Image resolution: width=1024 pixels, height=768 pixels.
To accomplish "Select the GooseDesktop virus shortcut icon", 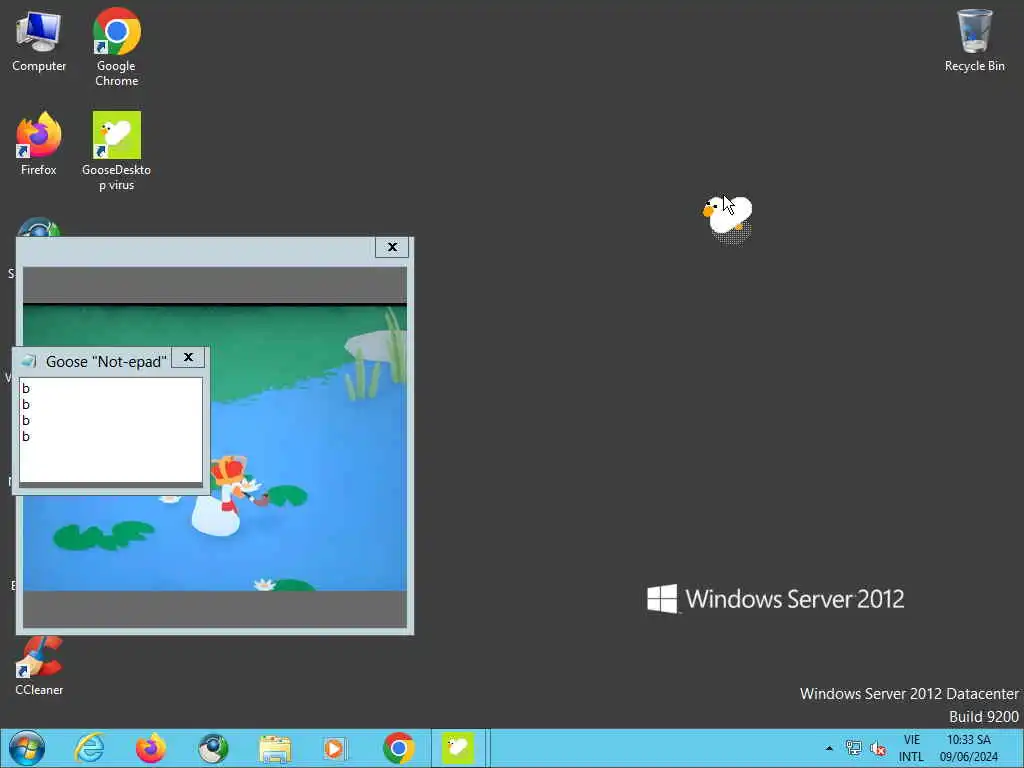I will pos(116,151).
